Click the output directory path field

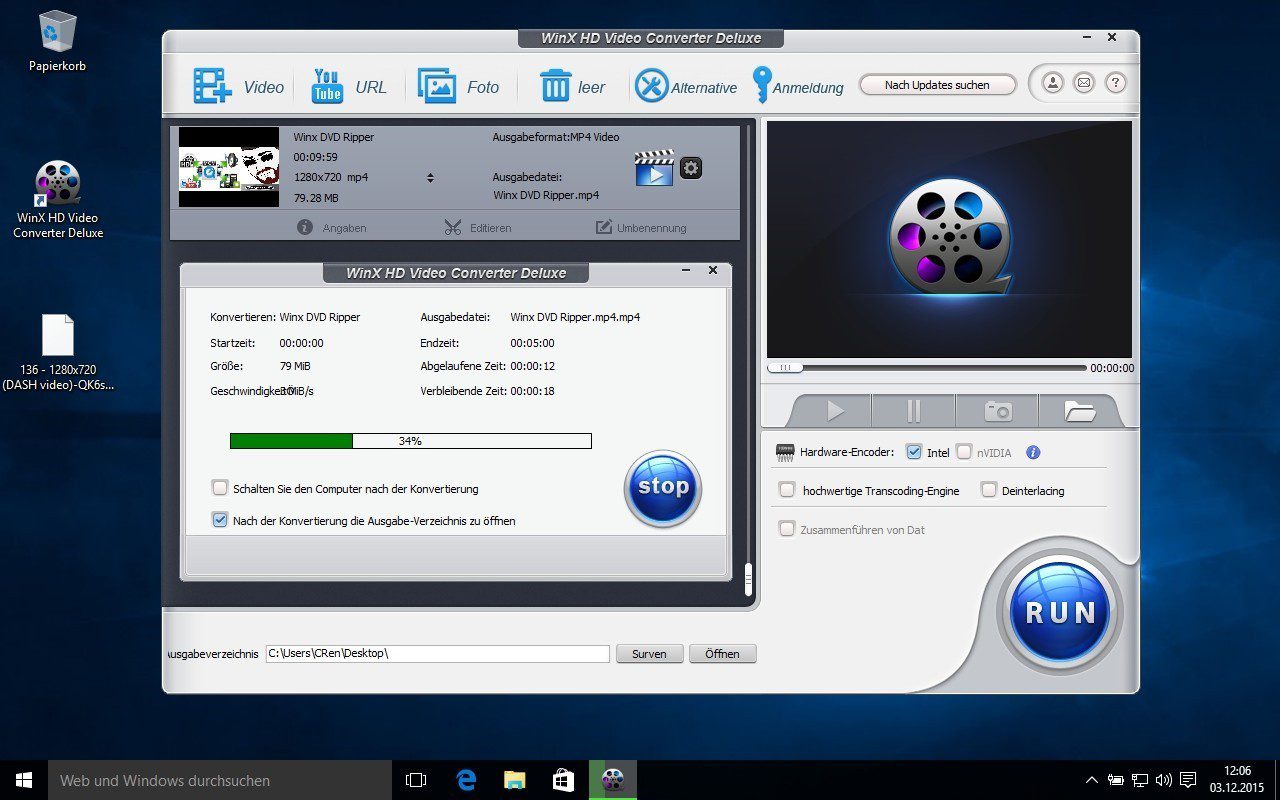437,654
